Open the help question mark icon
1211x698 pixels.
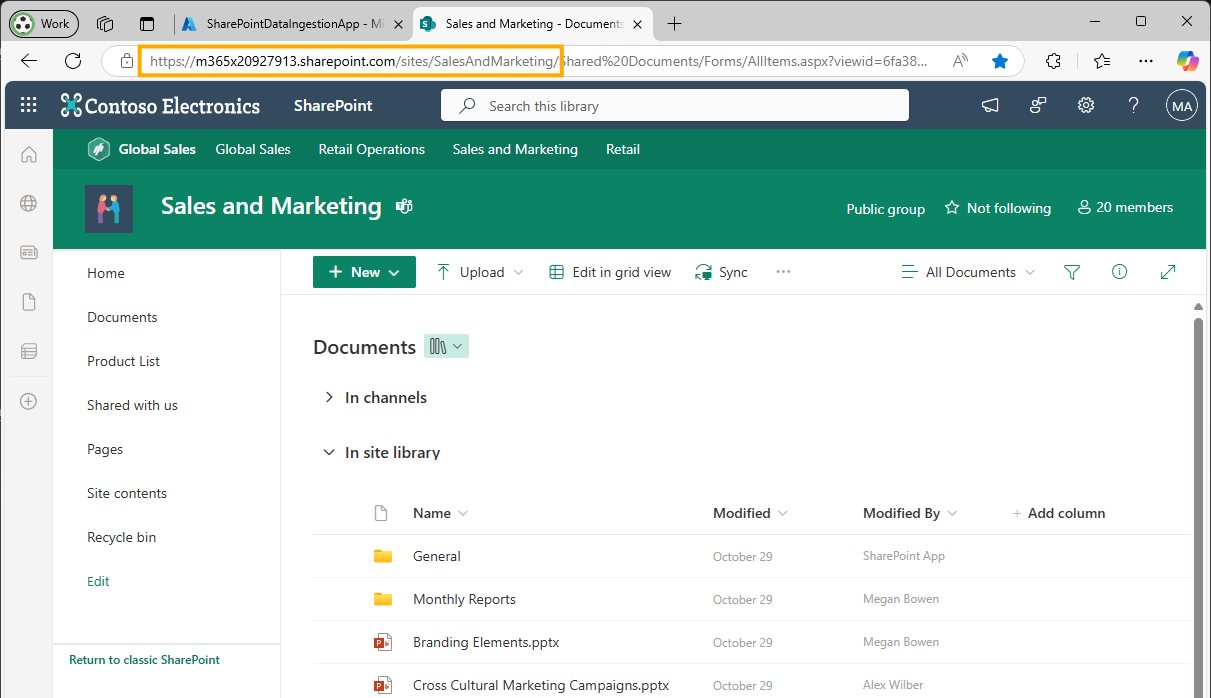(1133, 105)
